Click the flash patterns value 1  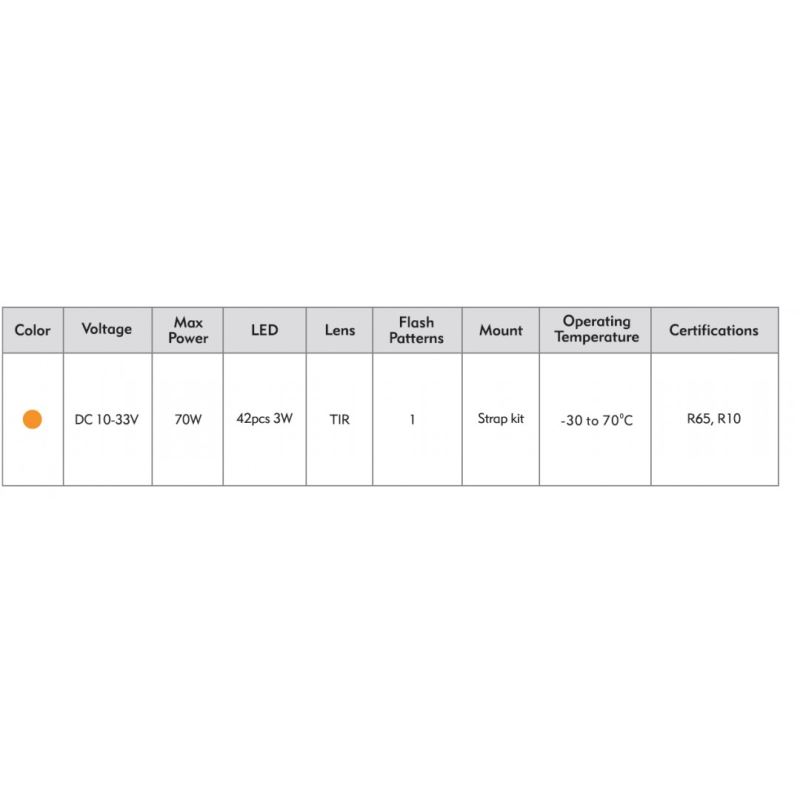[x=412, y=419]
